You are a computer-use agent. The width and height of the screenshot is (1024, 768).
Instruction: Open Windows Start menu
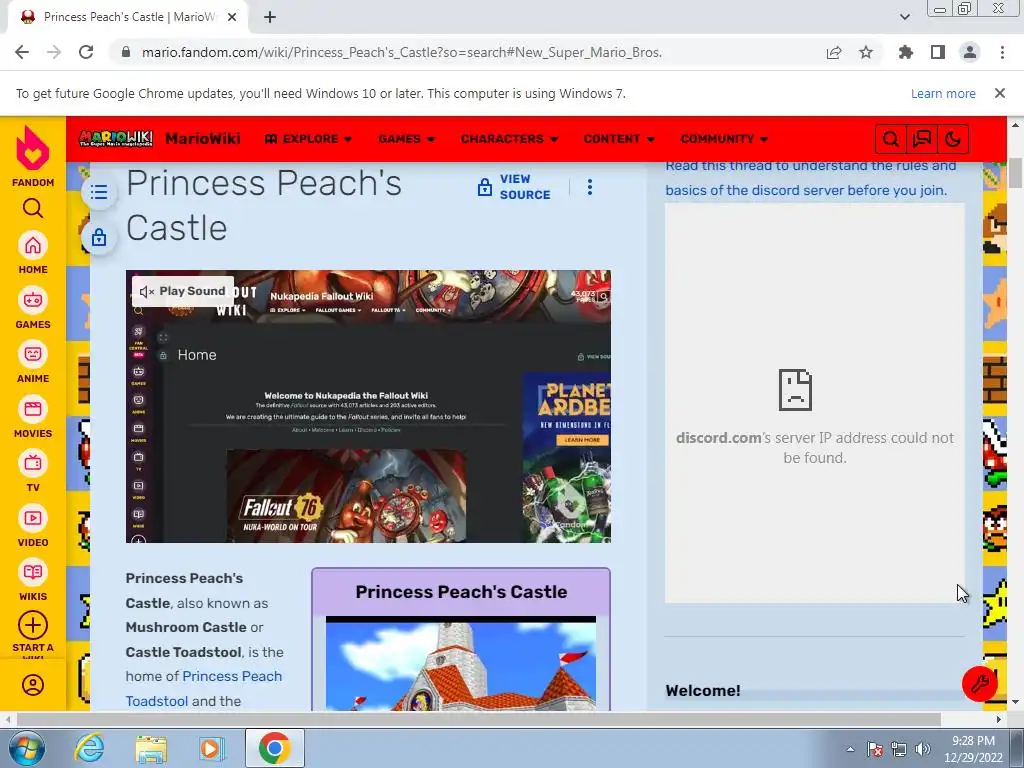(27, 748)
